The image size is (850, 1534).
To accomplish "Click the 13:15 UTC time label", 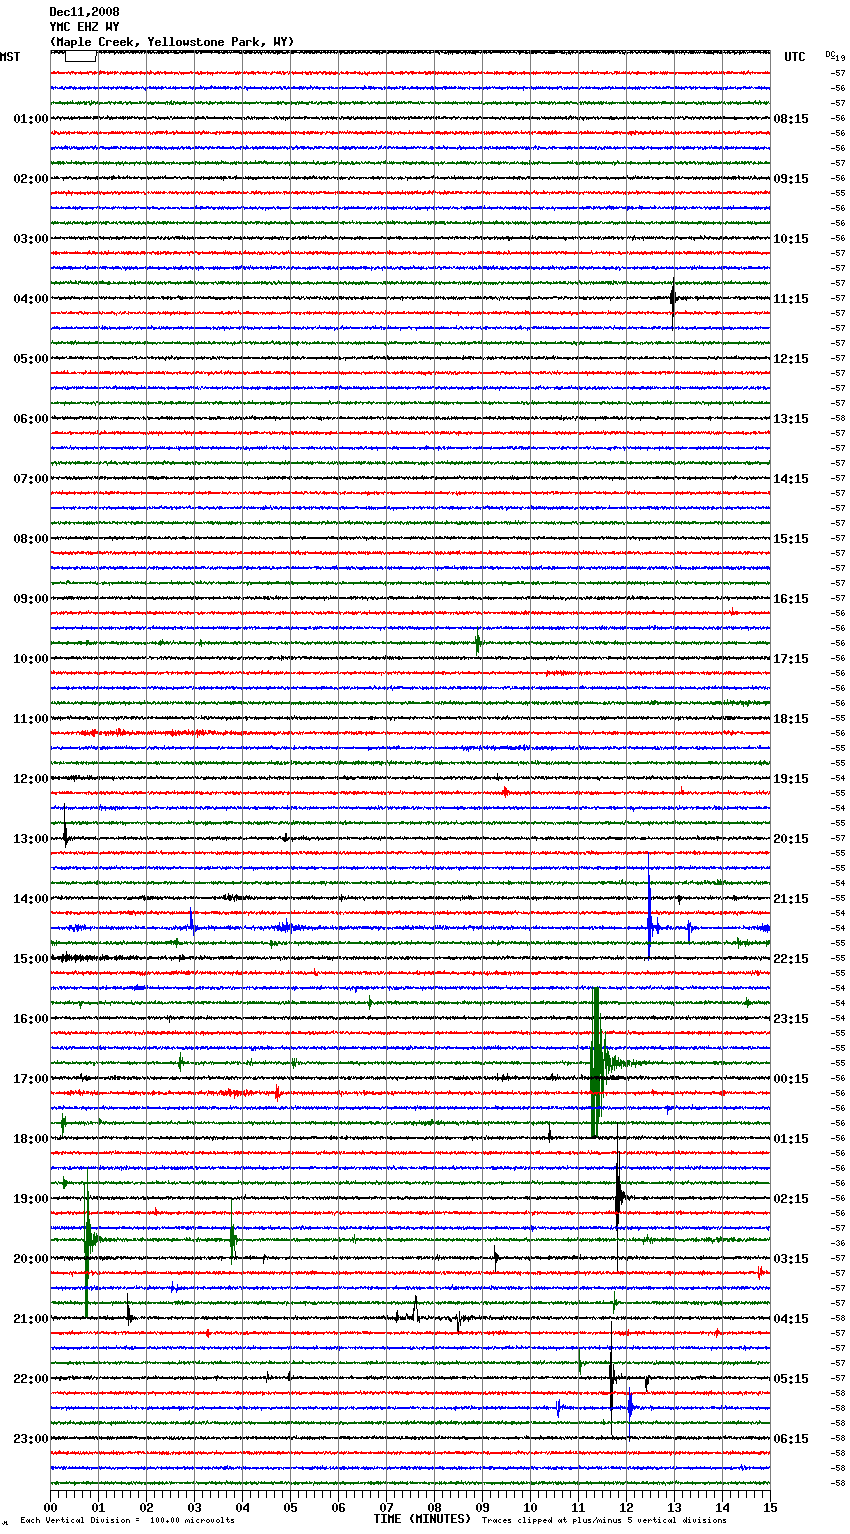I will point(791,419).
